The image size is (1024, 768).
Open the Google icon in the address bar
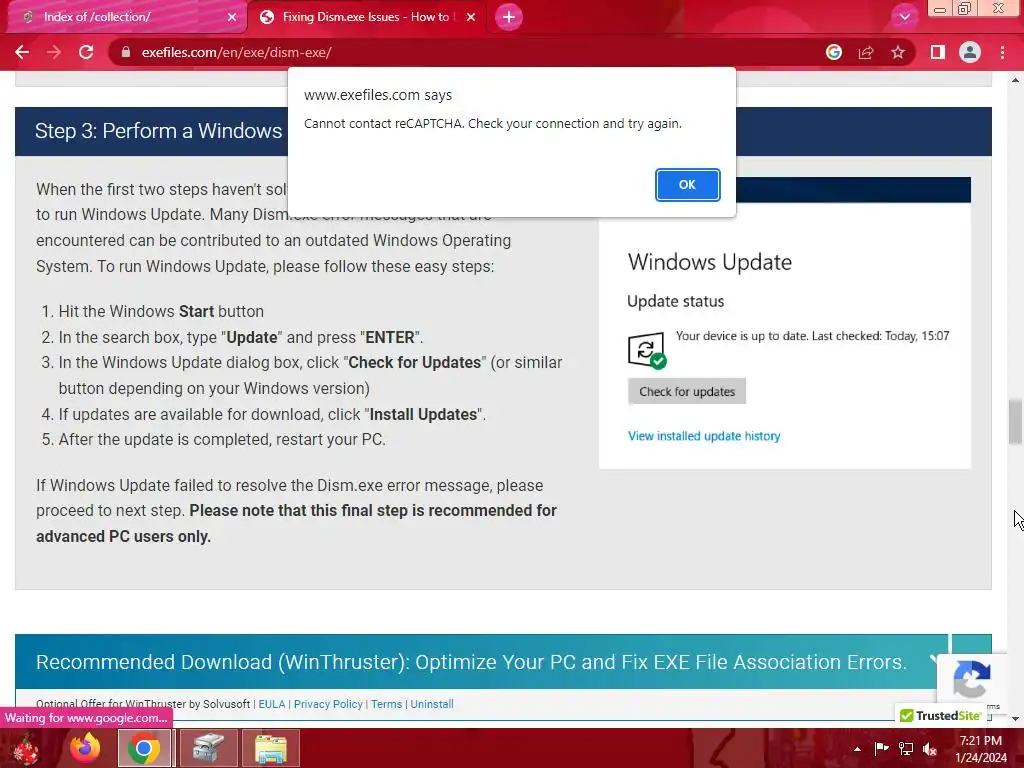pyautogui.click(x=833, y=52)
